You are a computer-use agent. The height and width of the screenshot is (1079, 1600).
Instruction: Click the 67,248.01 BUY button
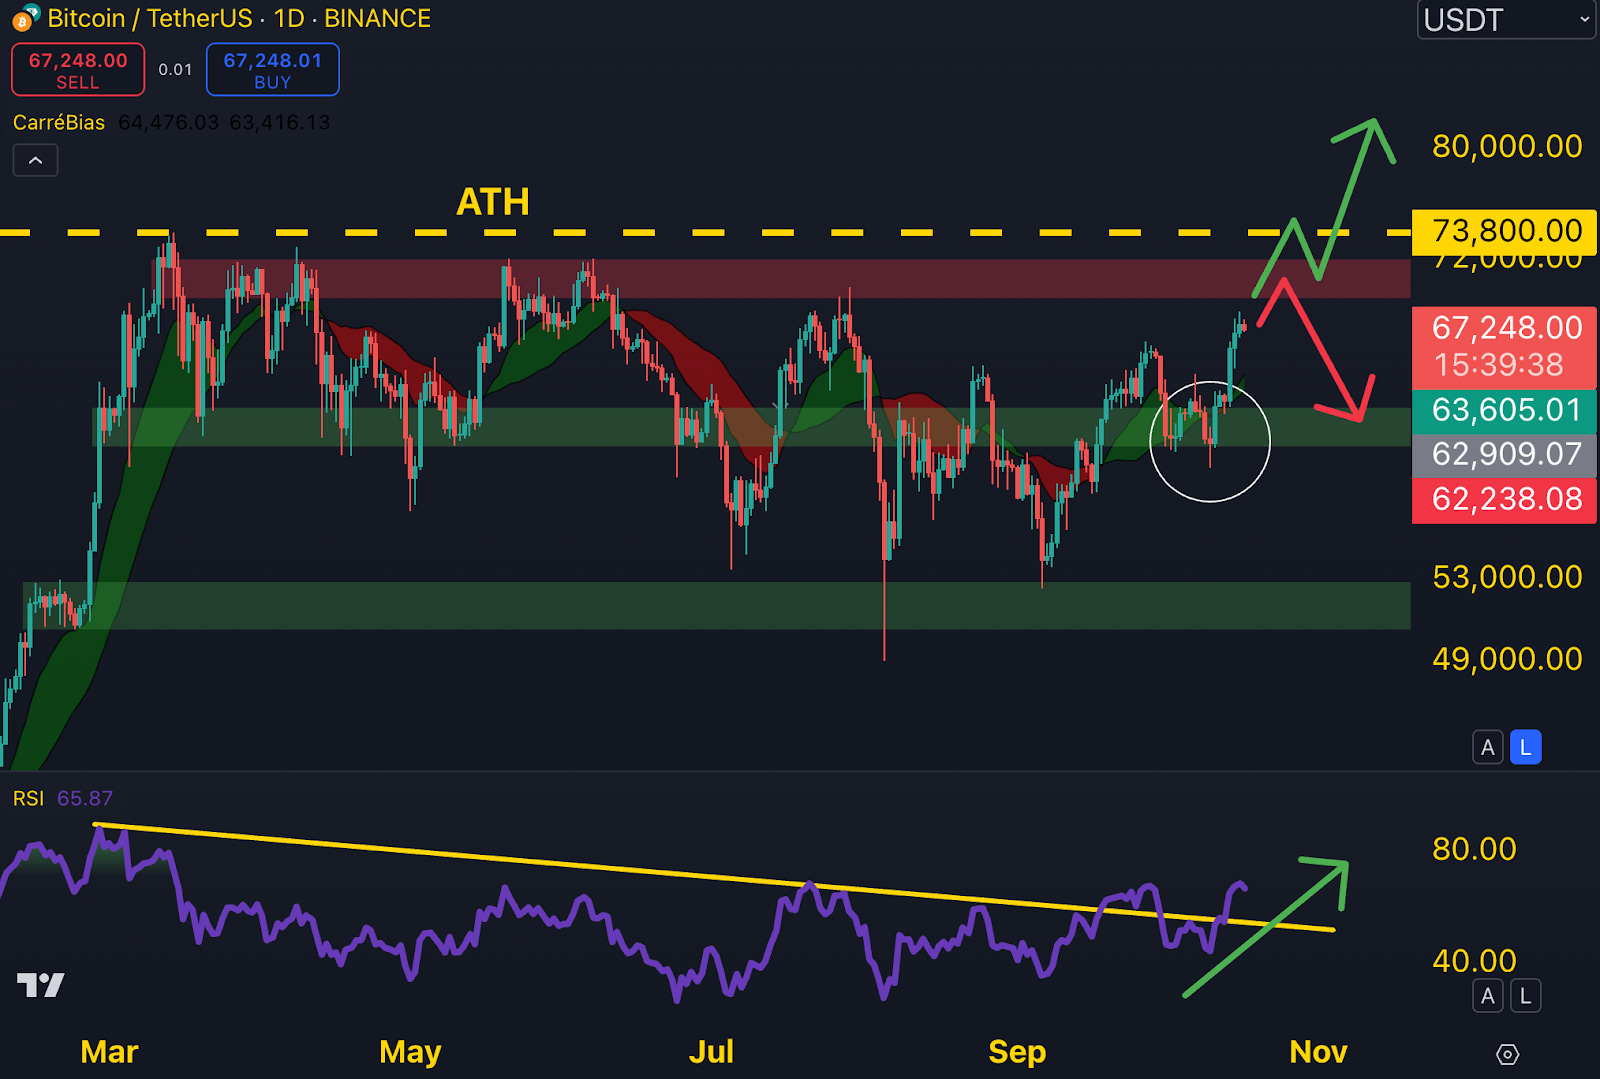pos(273,70)
